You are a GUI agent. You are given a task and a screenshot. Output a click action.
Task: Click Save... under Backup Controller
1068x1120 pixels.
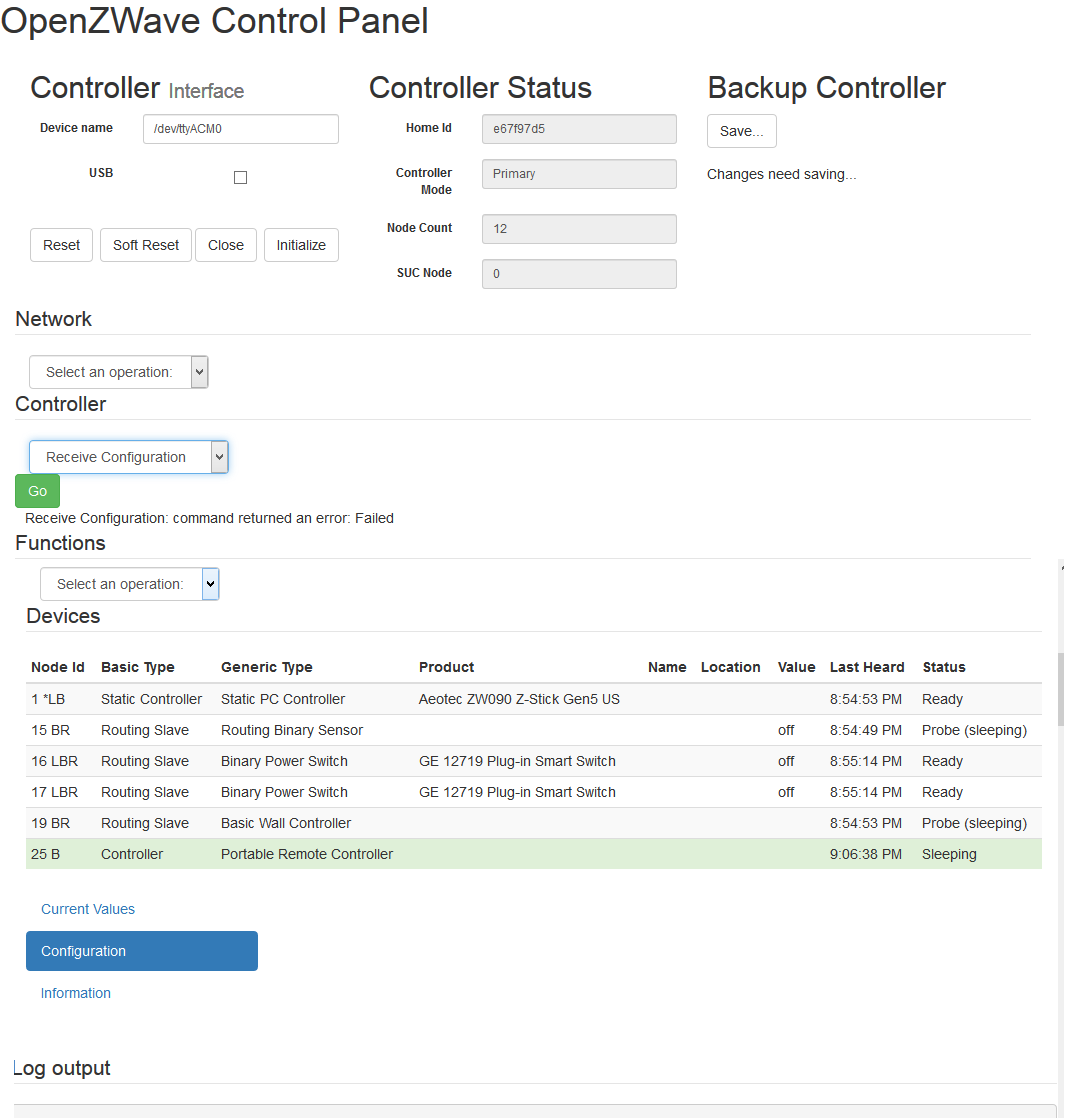(x=741, y=130)
